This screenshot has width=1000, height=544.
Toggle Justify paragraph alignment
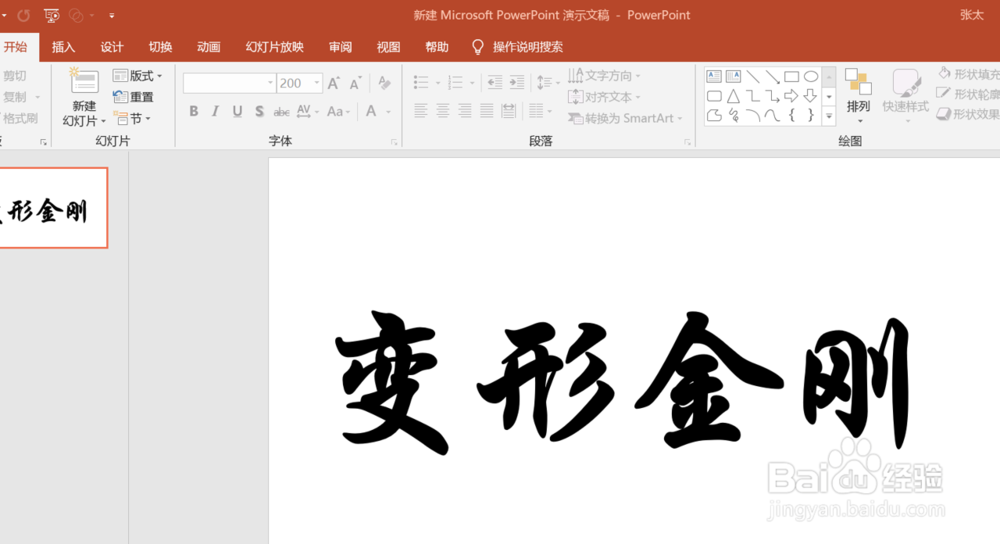[487, 111]
